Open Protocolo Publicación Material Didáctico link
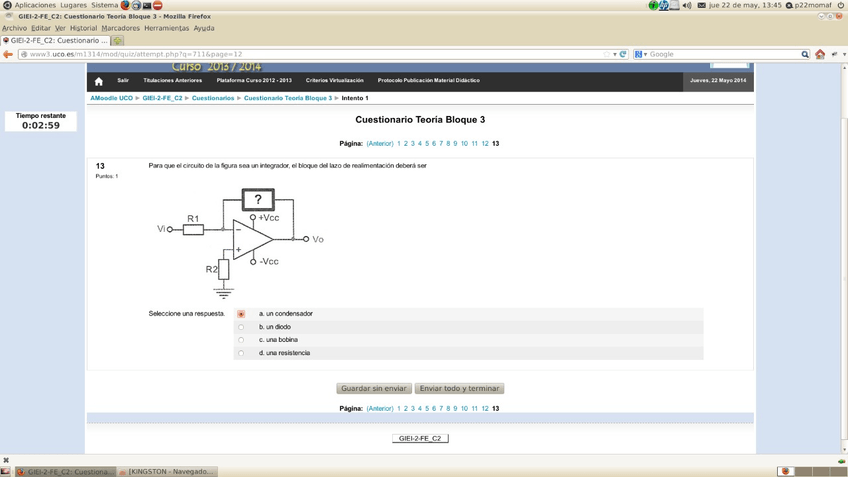This screenshot has height=477, width=848. (x=429, y=81)
